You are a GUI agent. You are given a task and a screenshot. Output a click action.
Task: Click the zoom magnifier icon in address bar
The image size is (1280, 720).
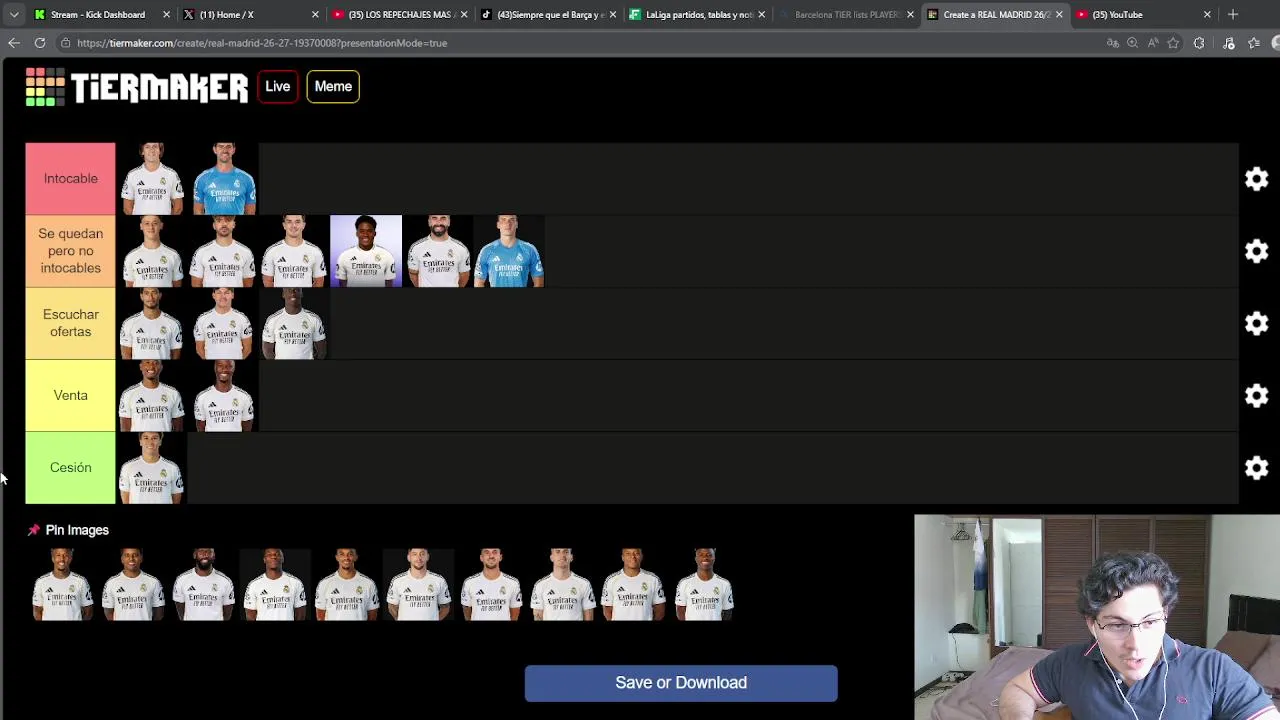[1132, 43]
